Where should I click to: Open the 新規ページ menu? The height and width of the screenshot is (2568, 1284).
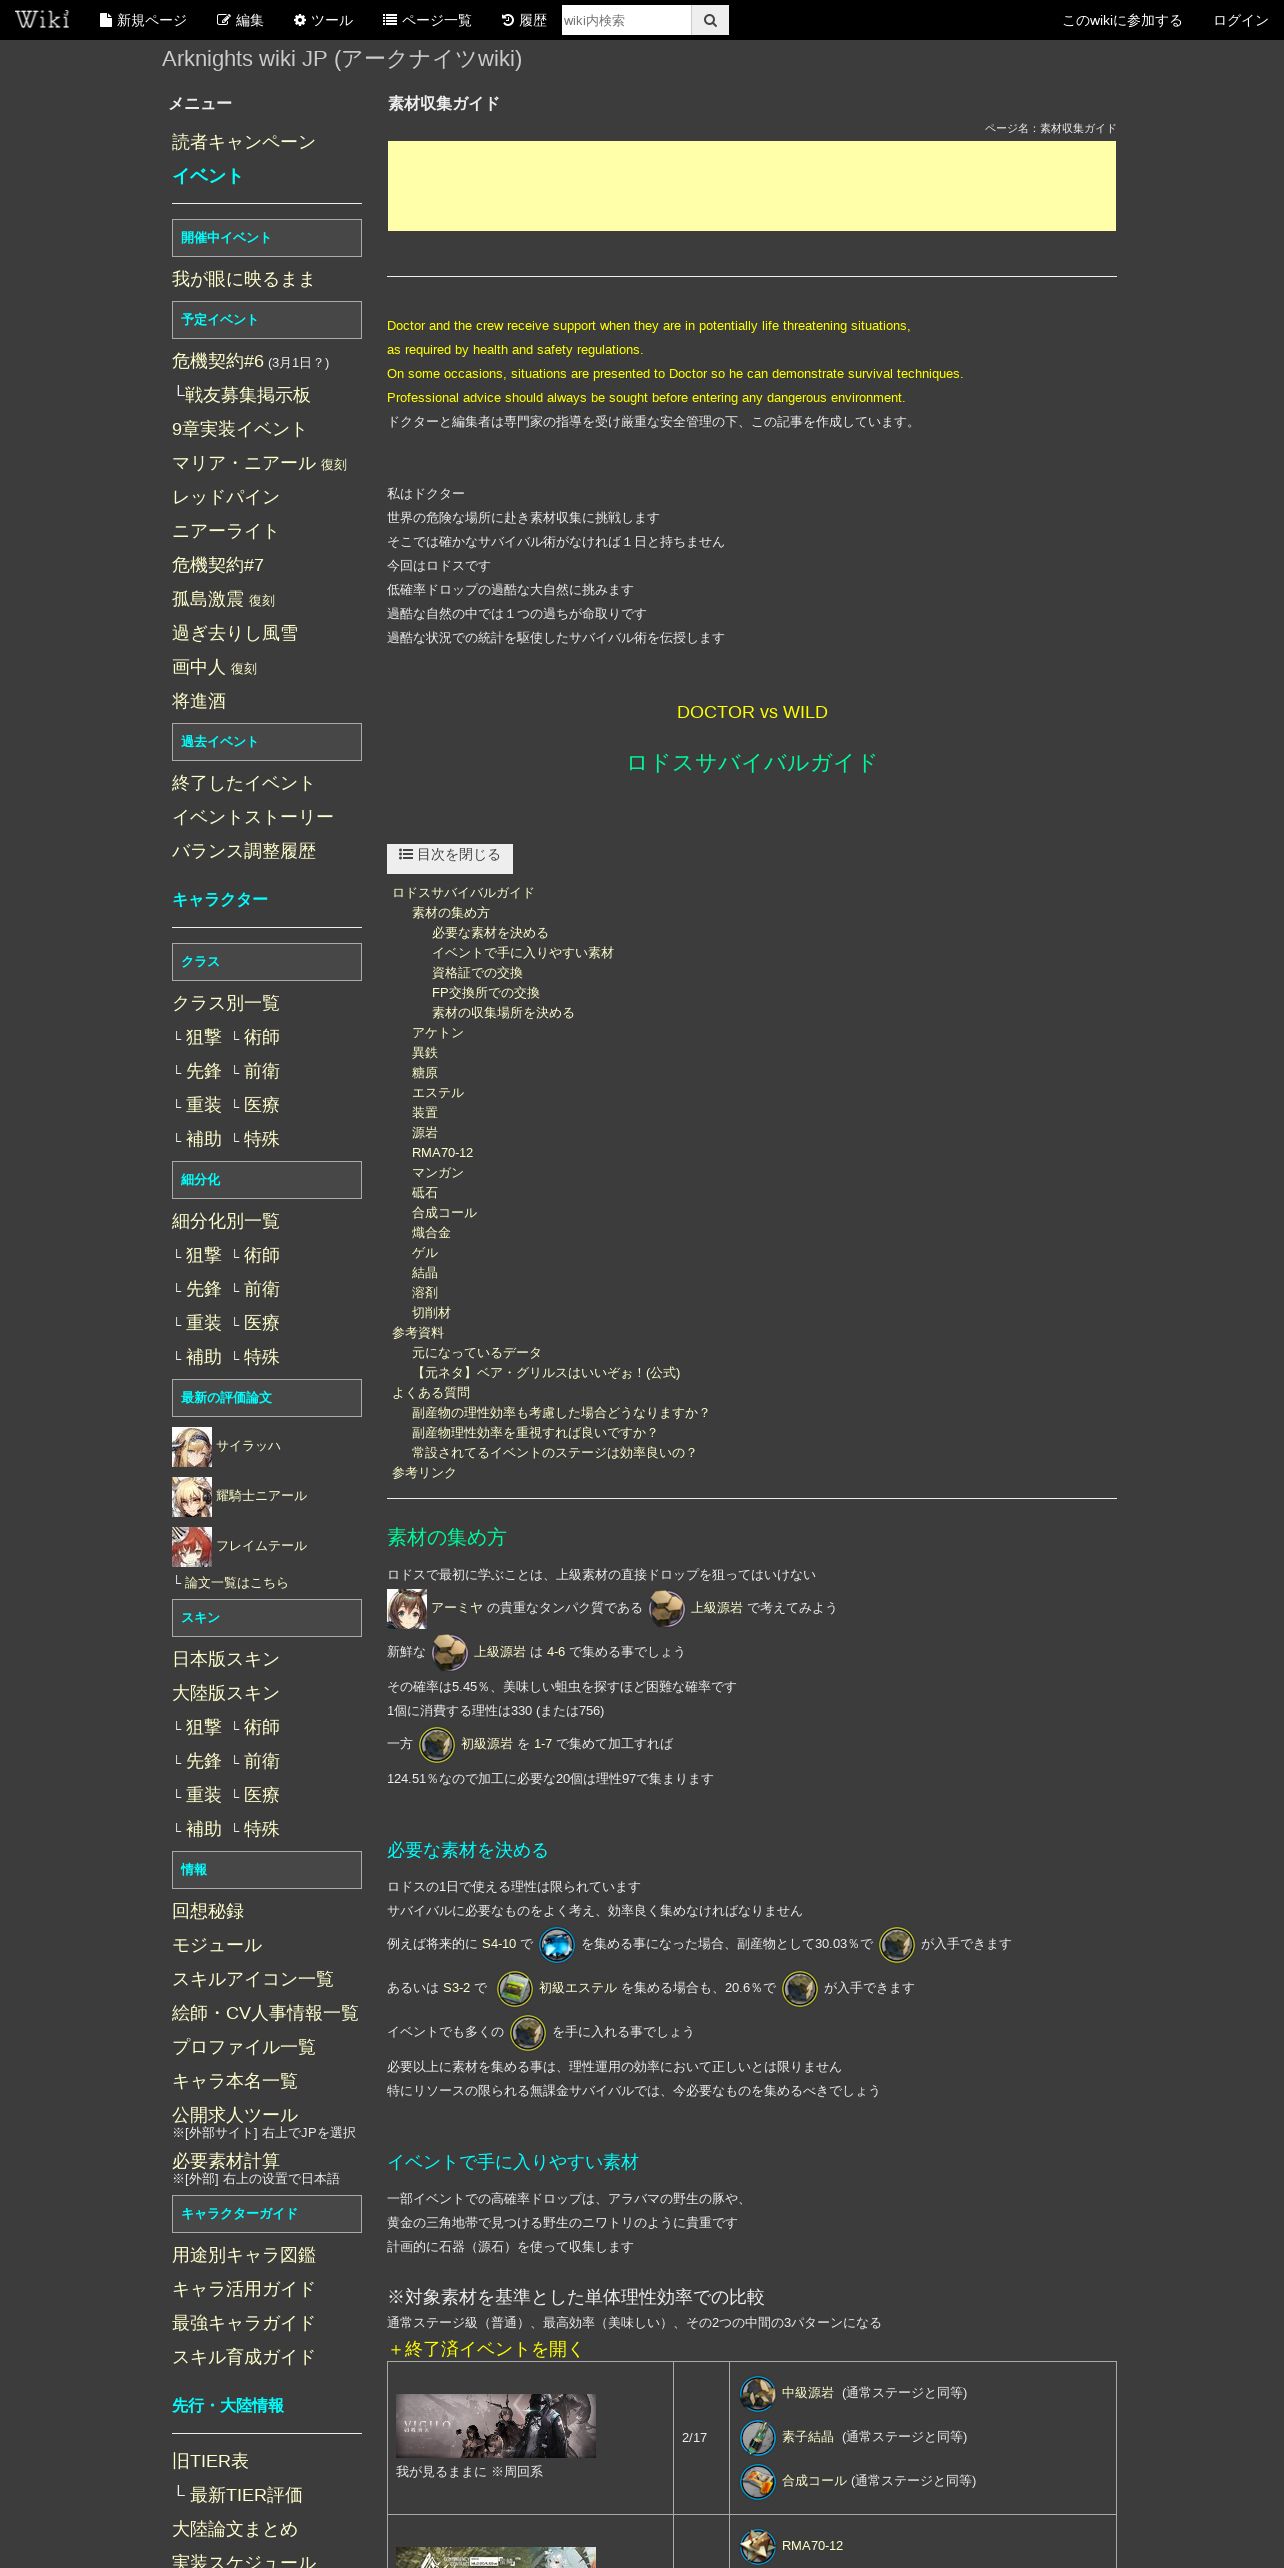click(x=143, y=20)
